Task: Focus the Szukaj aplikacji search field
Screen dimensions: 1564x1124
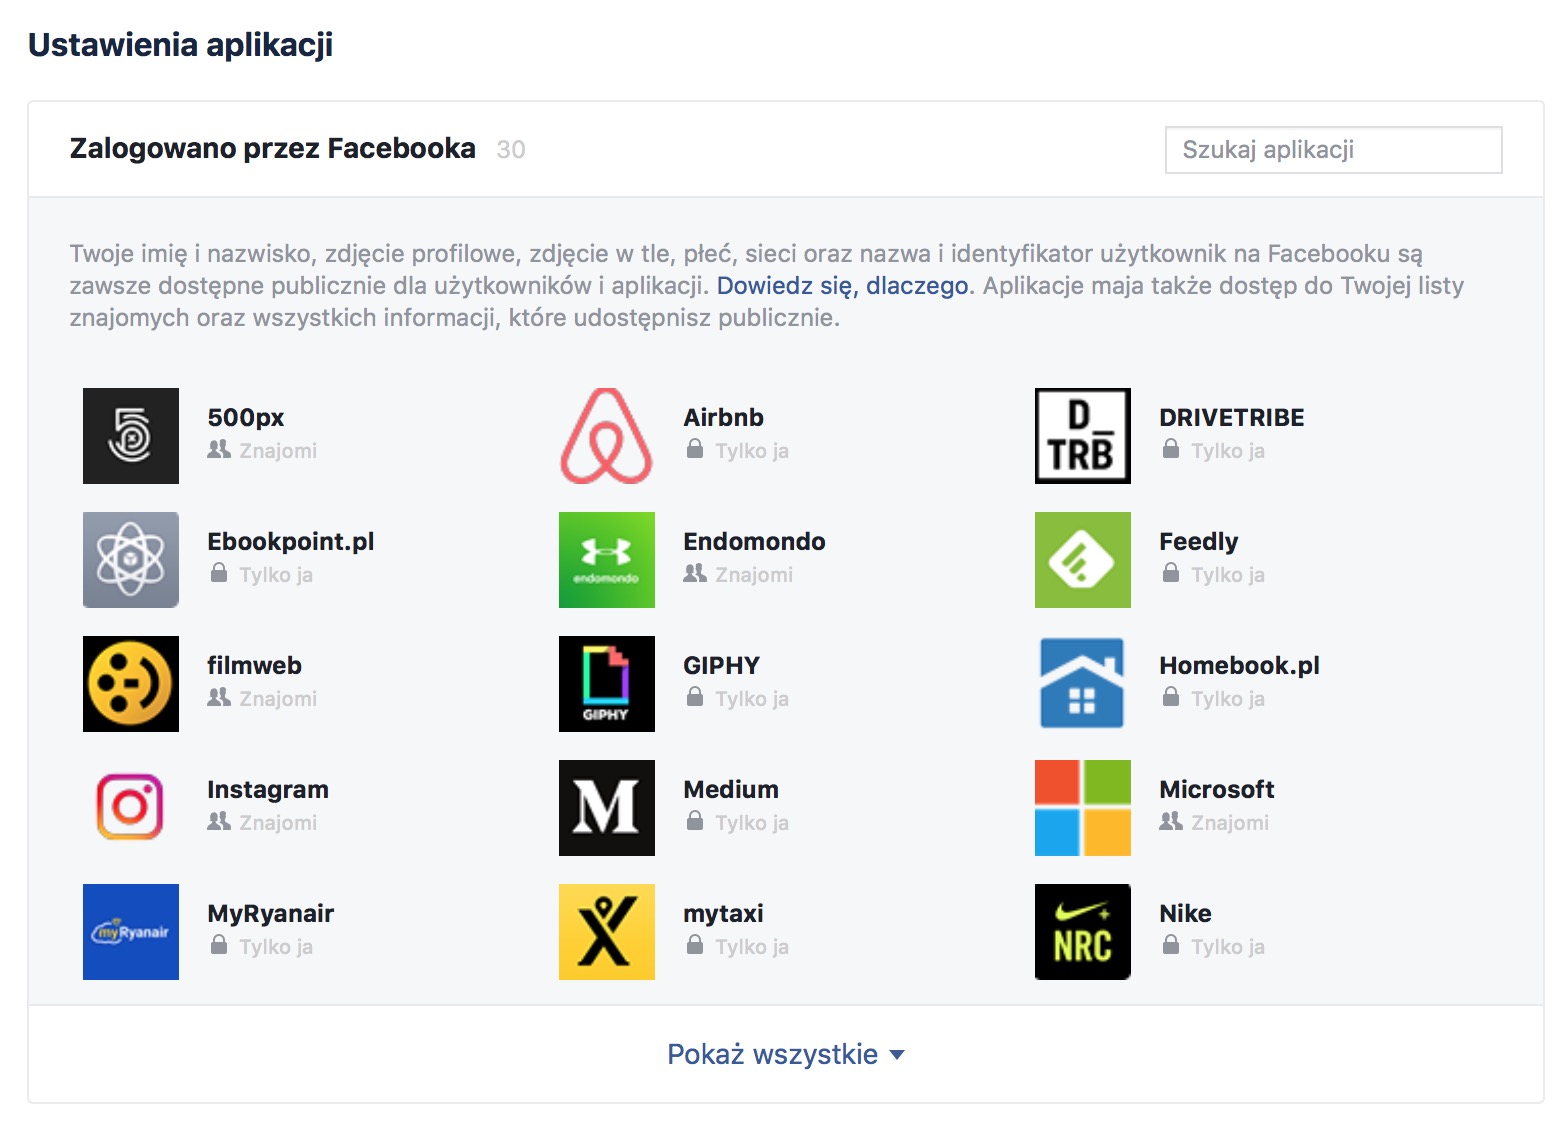Action: pos(1333,150)
